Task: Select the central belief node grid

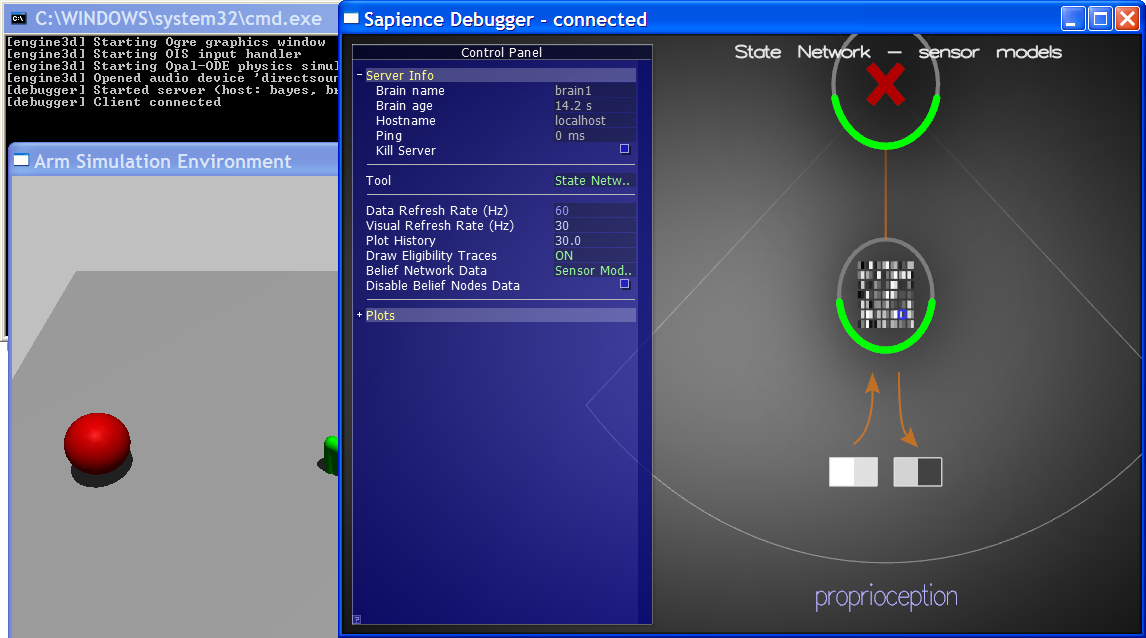Action: [885, 295]
